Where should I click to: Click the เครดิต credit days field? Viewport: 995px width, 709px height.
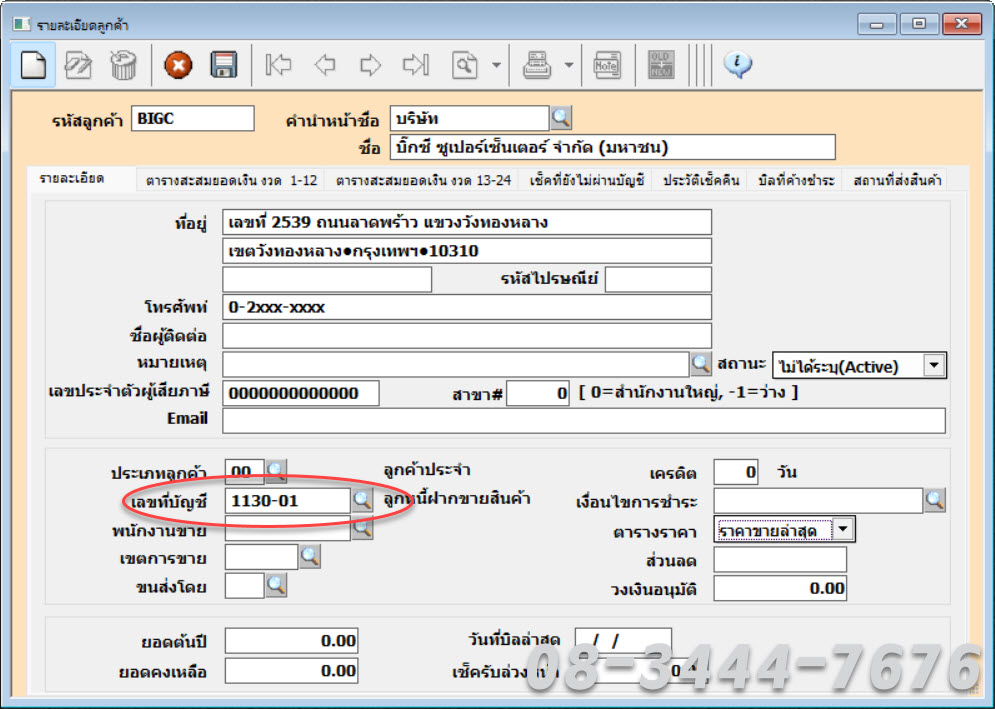tap(735, 472)
